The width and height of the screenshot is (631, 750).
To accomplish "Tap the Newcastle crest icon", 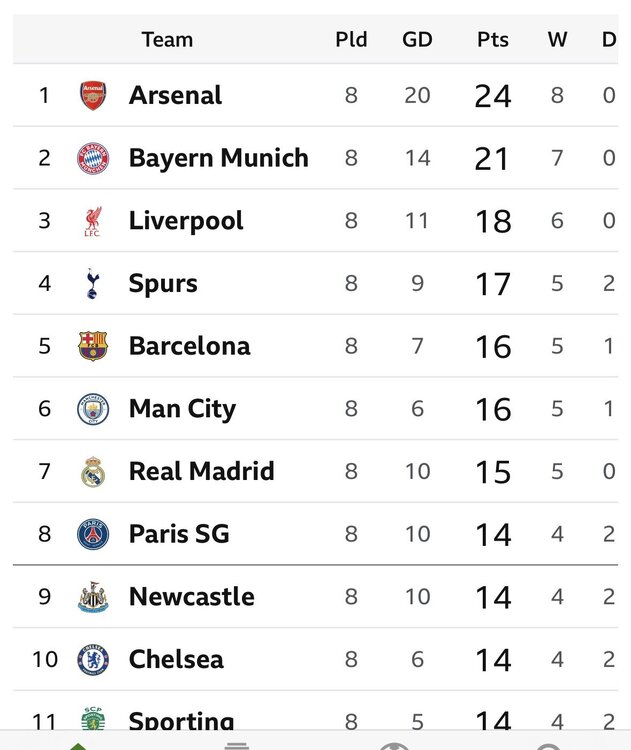I will point(93,597).
